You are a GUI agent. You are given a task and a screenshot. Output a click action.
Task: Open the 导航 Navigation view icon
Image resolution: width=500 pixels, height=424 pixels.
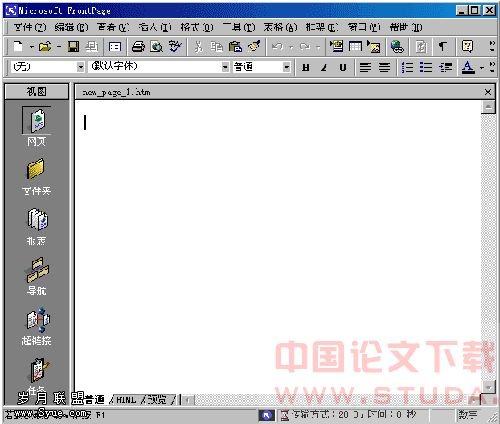pyautogui.click(x=36, y=276)
